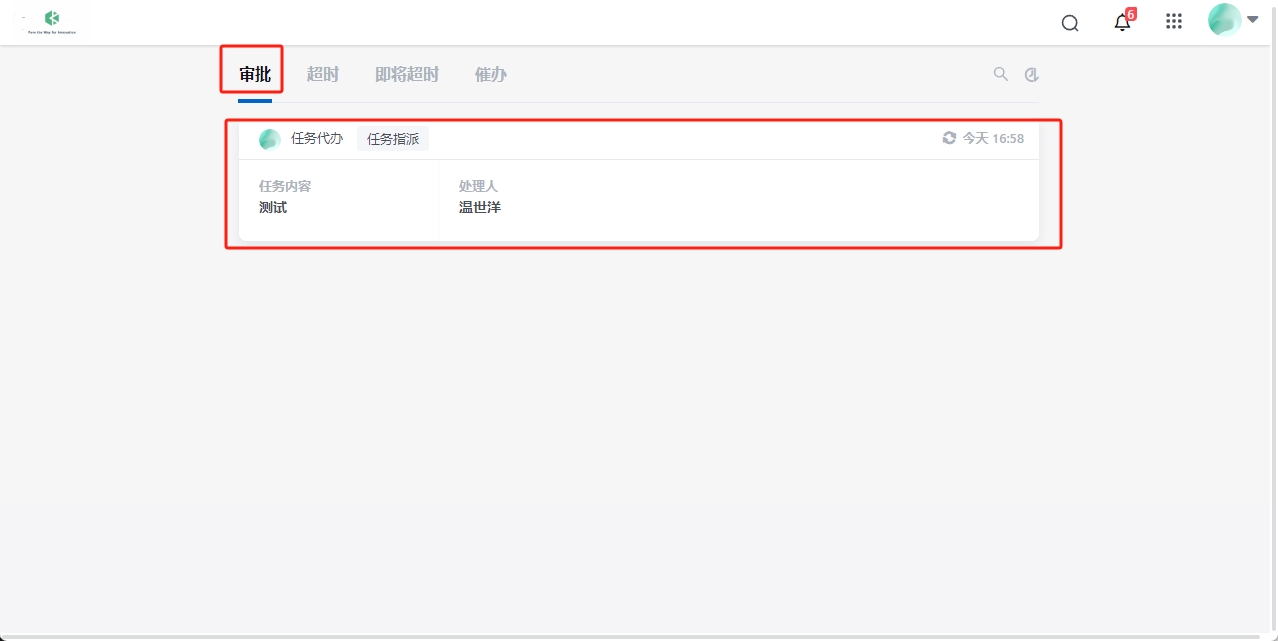This screenshot has width=1278, height=641.
Task: Click the avatar icon beside 任务代办
Action: click(269, 138)
